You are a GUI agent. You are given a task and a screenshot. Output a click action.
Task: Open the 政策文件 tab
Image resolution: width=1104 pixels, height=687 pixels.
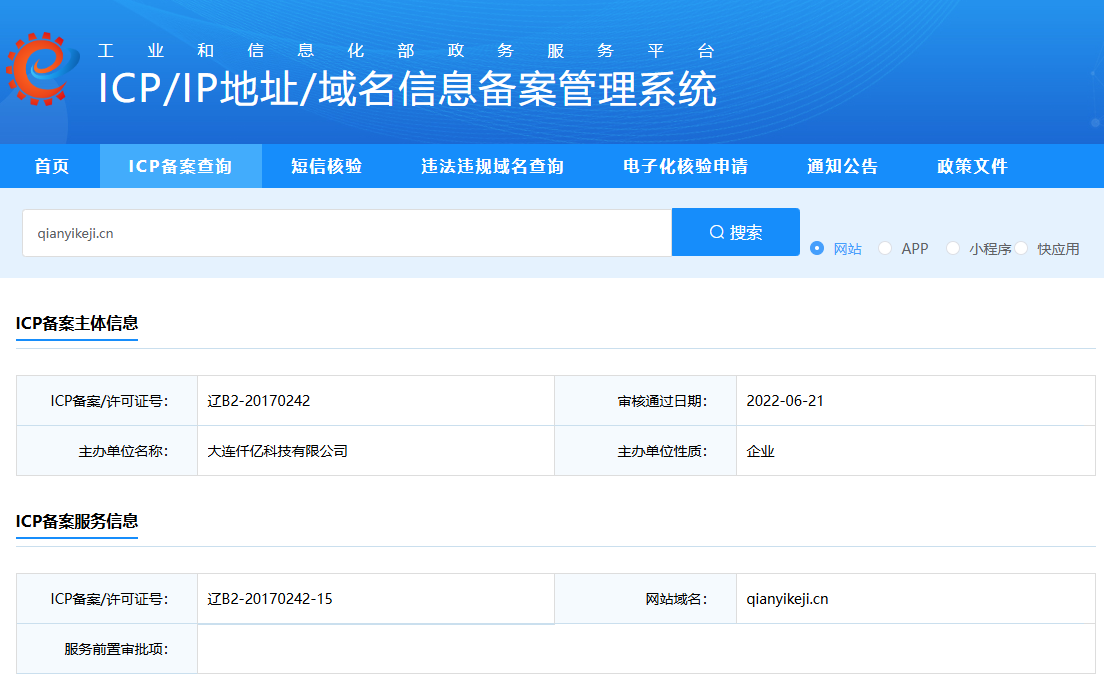(x=972, y=166)
